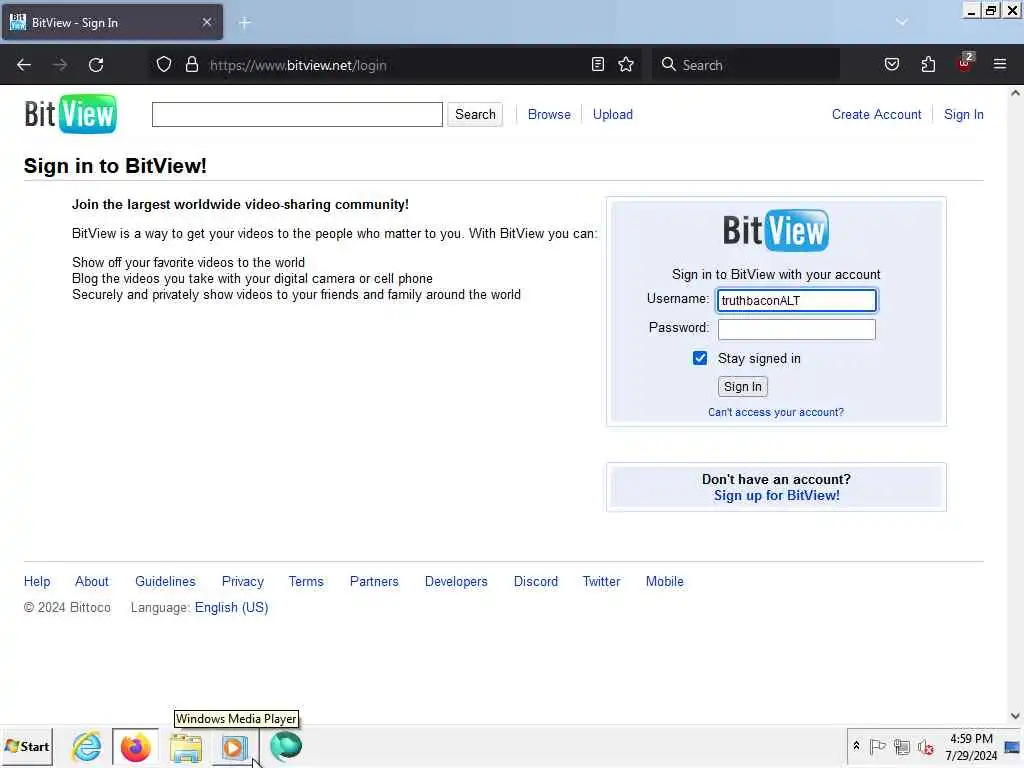The height and width of the screenshot is (768, 1024).
Task: Open the About footer link
Action: pos(92,581)
